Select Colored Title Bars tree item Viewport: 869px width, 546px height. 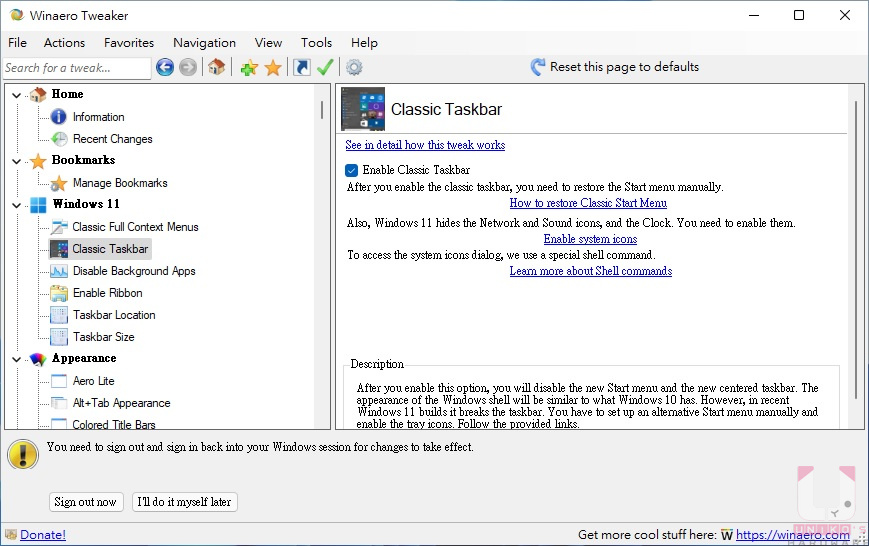coord(114,425)
